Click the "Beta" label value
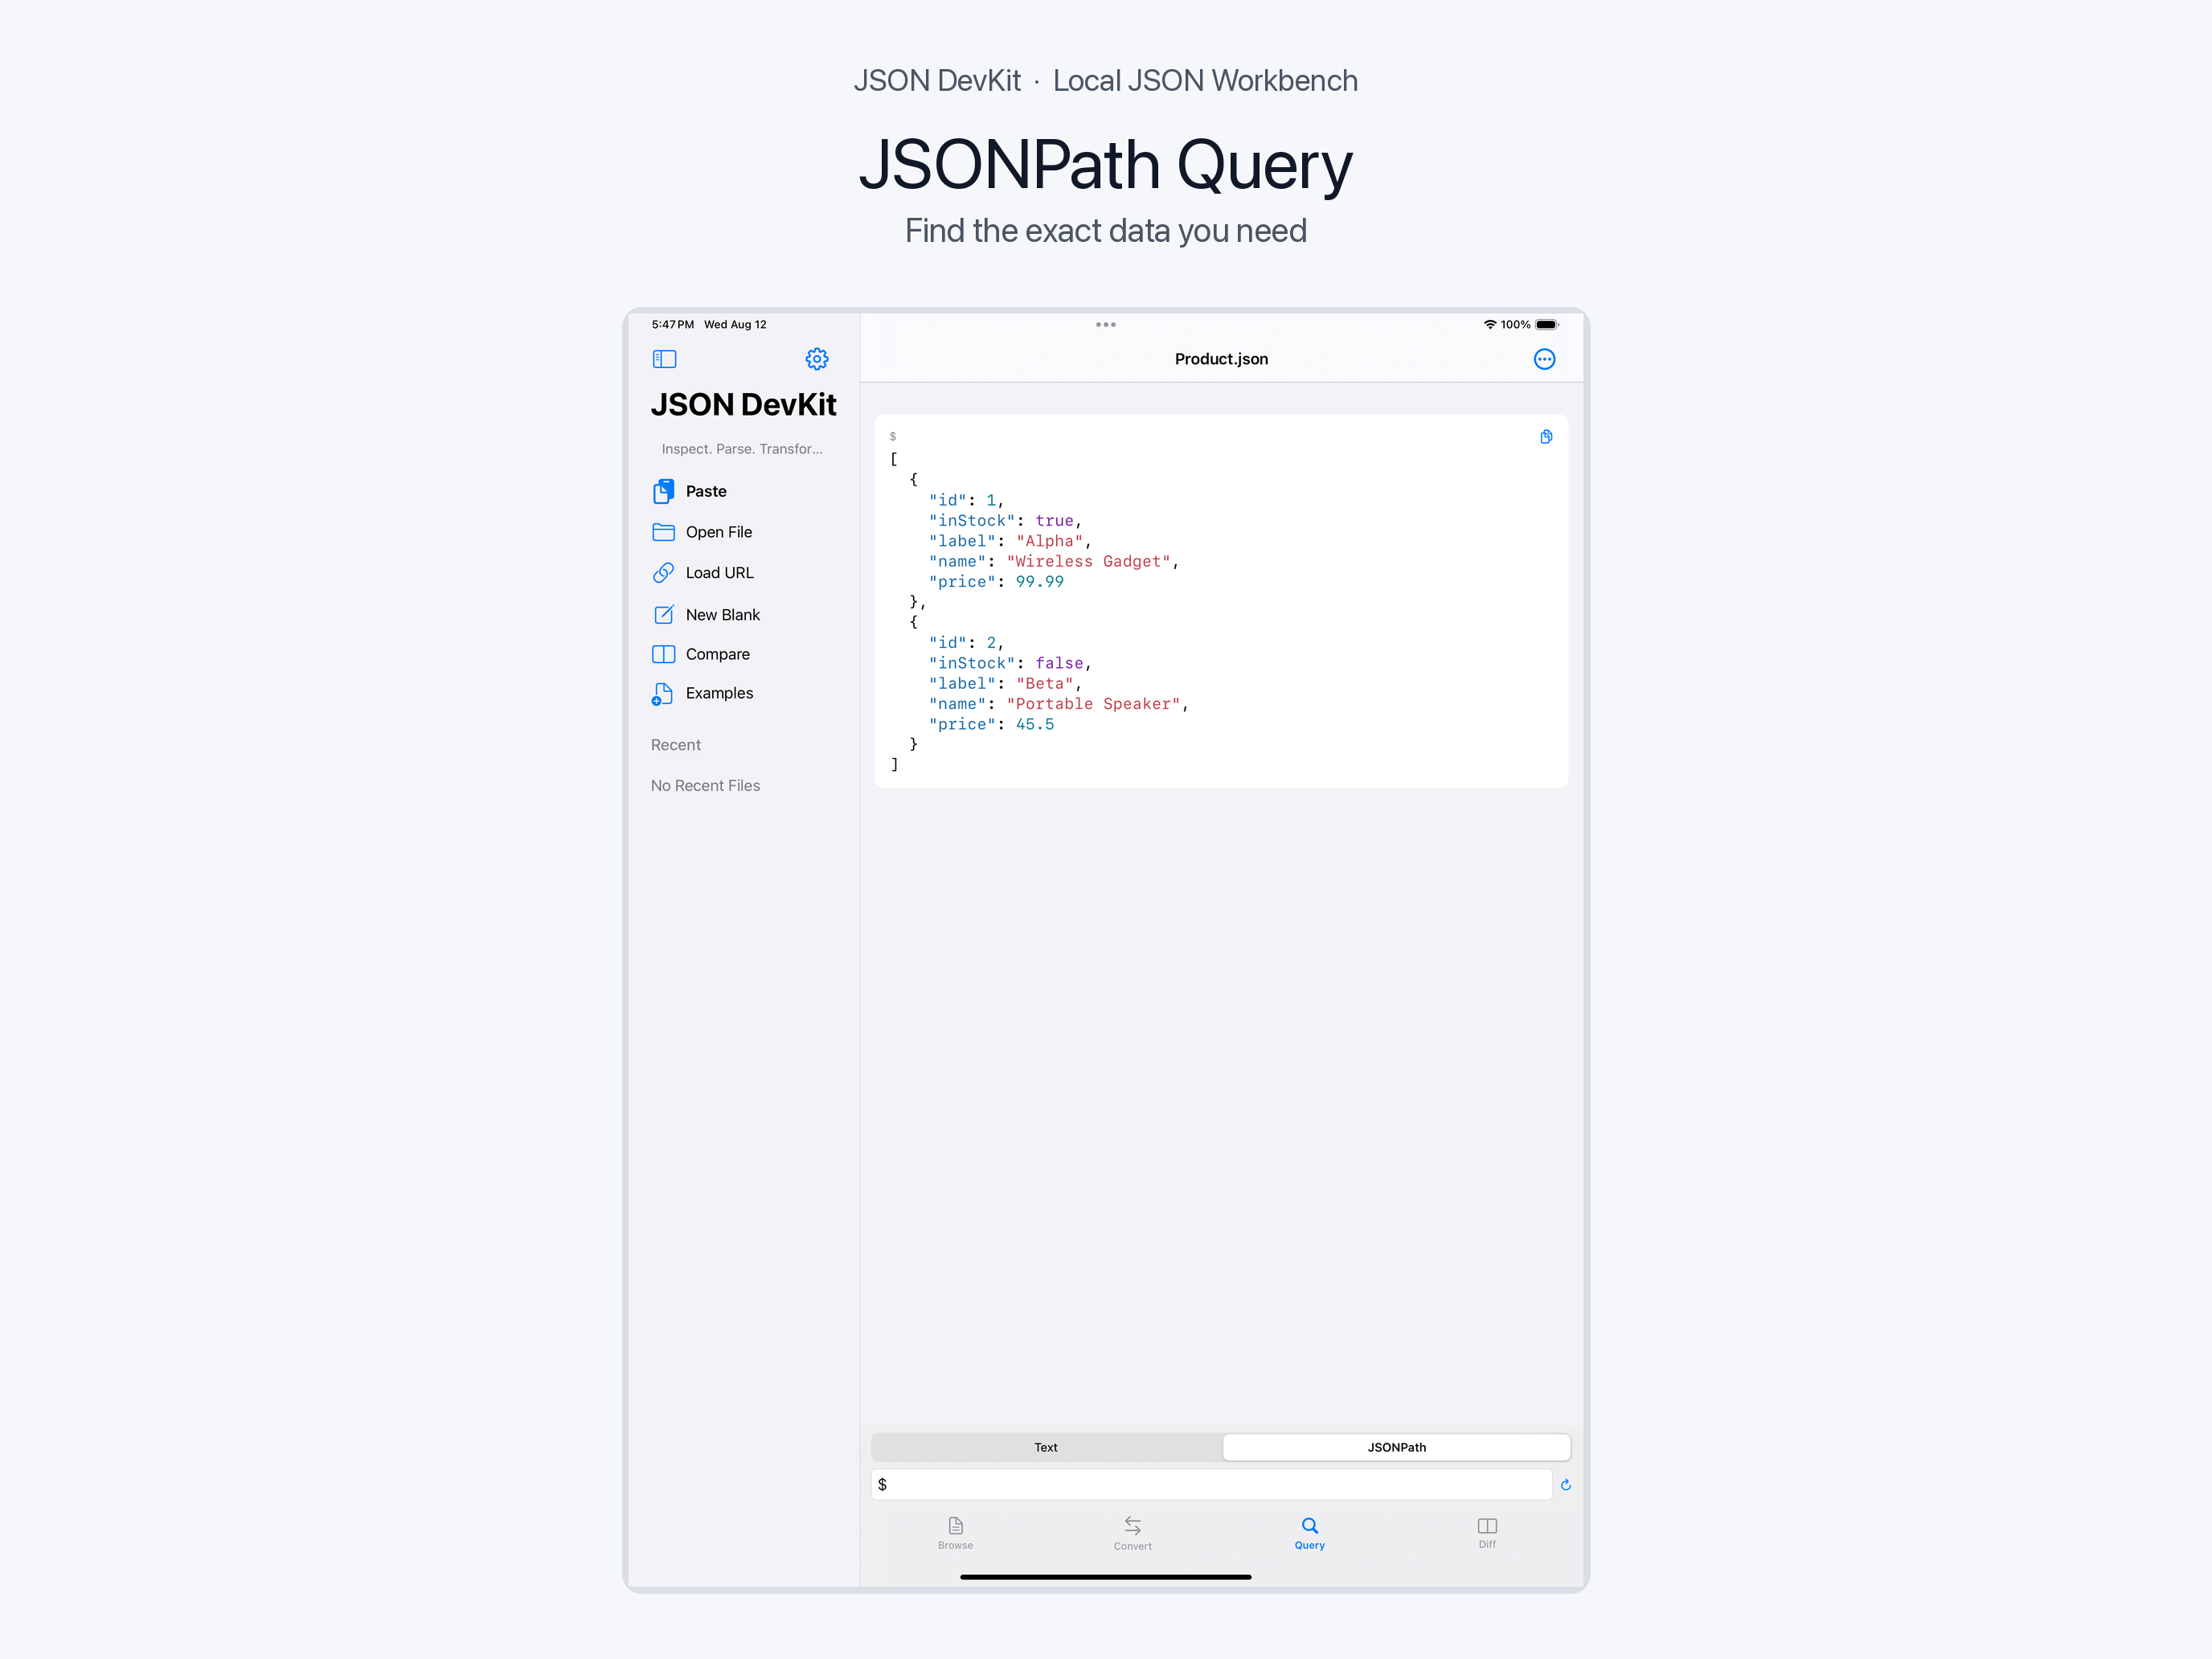 1045,684
